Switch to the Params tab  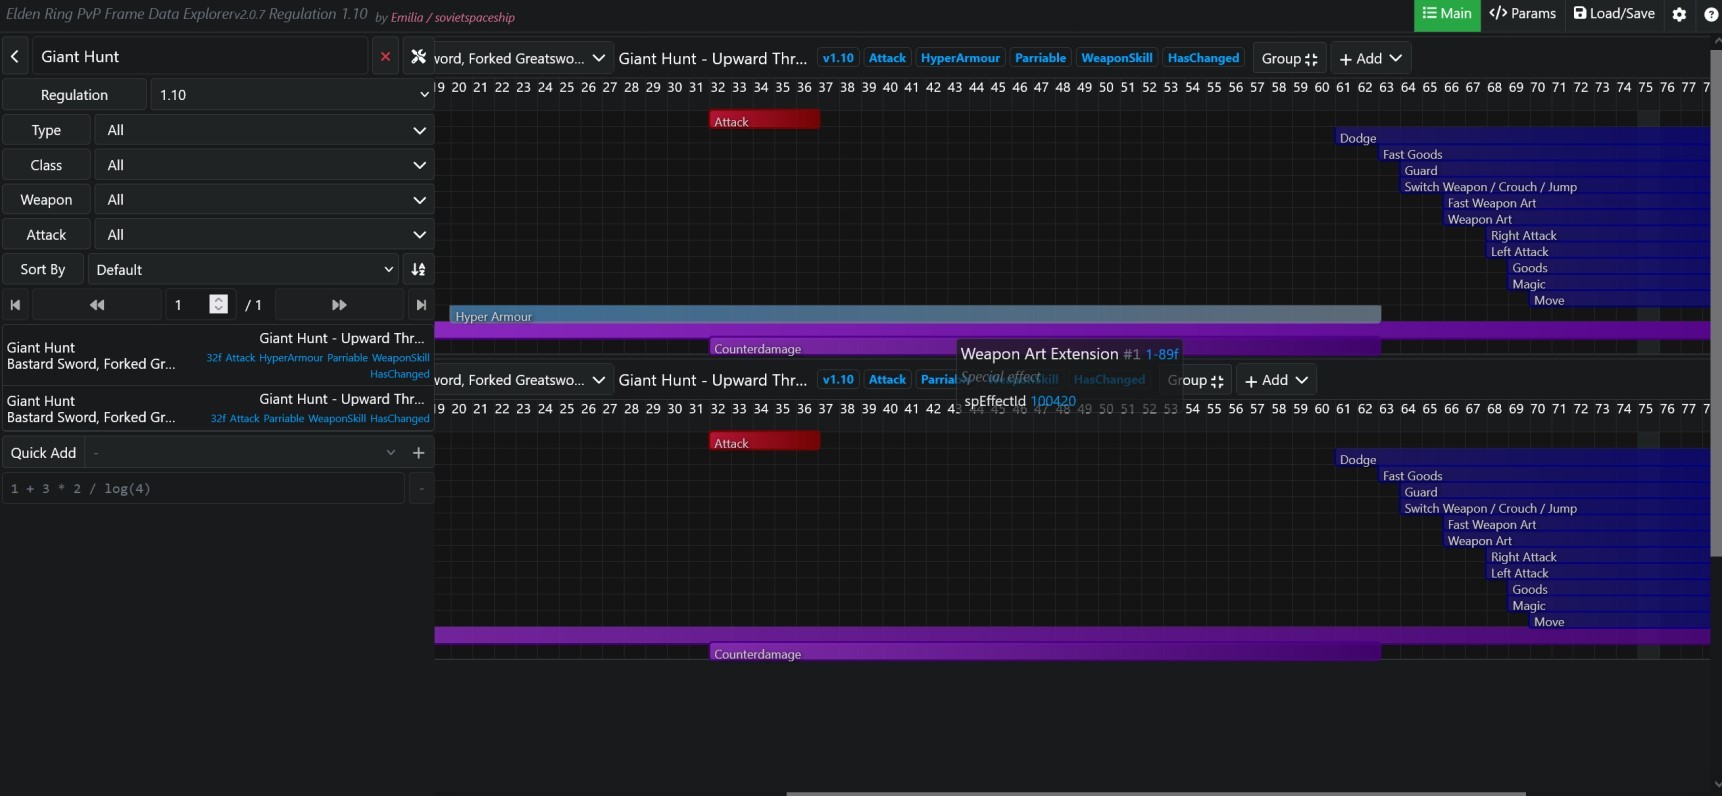pos(1522,14)
